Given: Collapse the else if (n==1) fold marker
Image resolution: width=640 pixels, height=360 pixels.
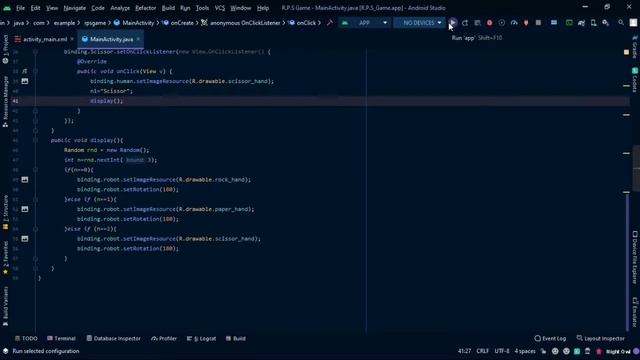Looking at the screenshot, I should pyautogui.click(x=36, y=199).
